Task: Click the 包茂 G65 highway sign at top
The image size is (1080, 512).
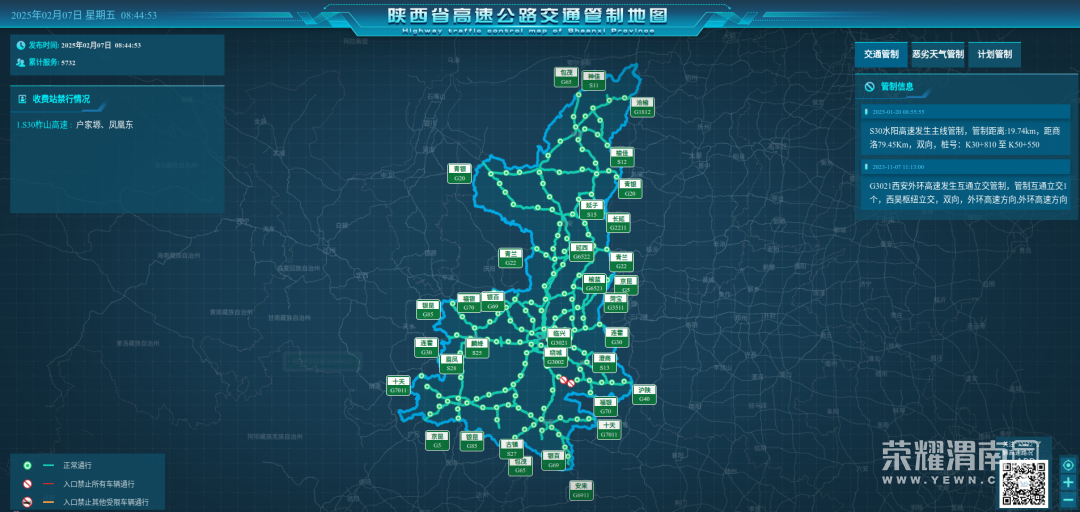Action: (x=566, y=77)
